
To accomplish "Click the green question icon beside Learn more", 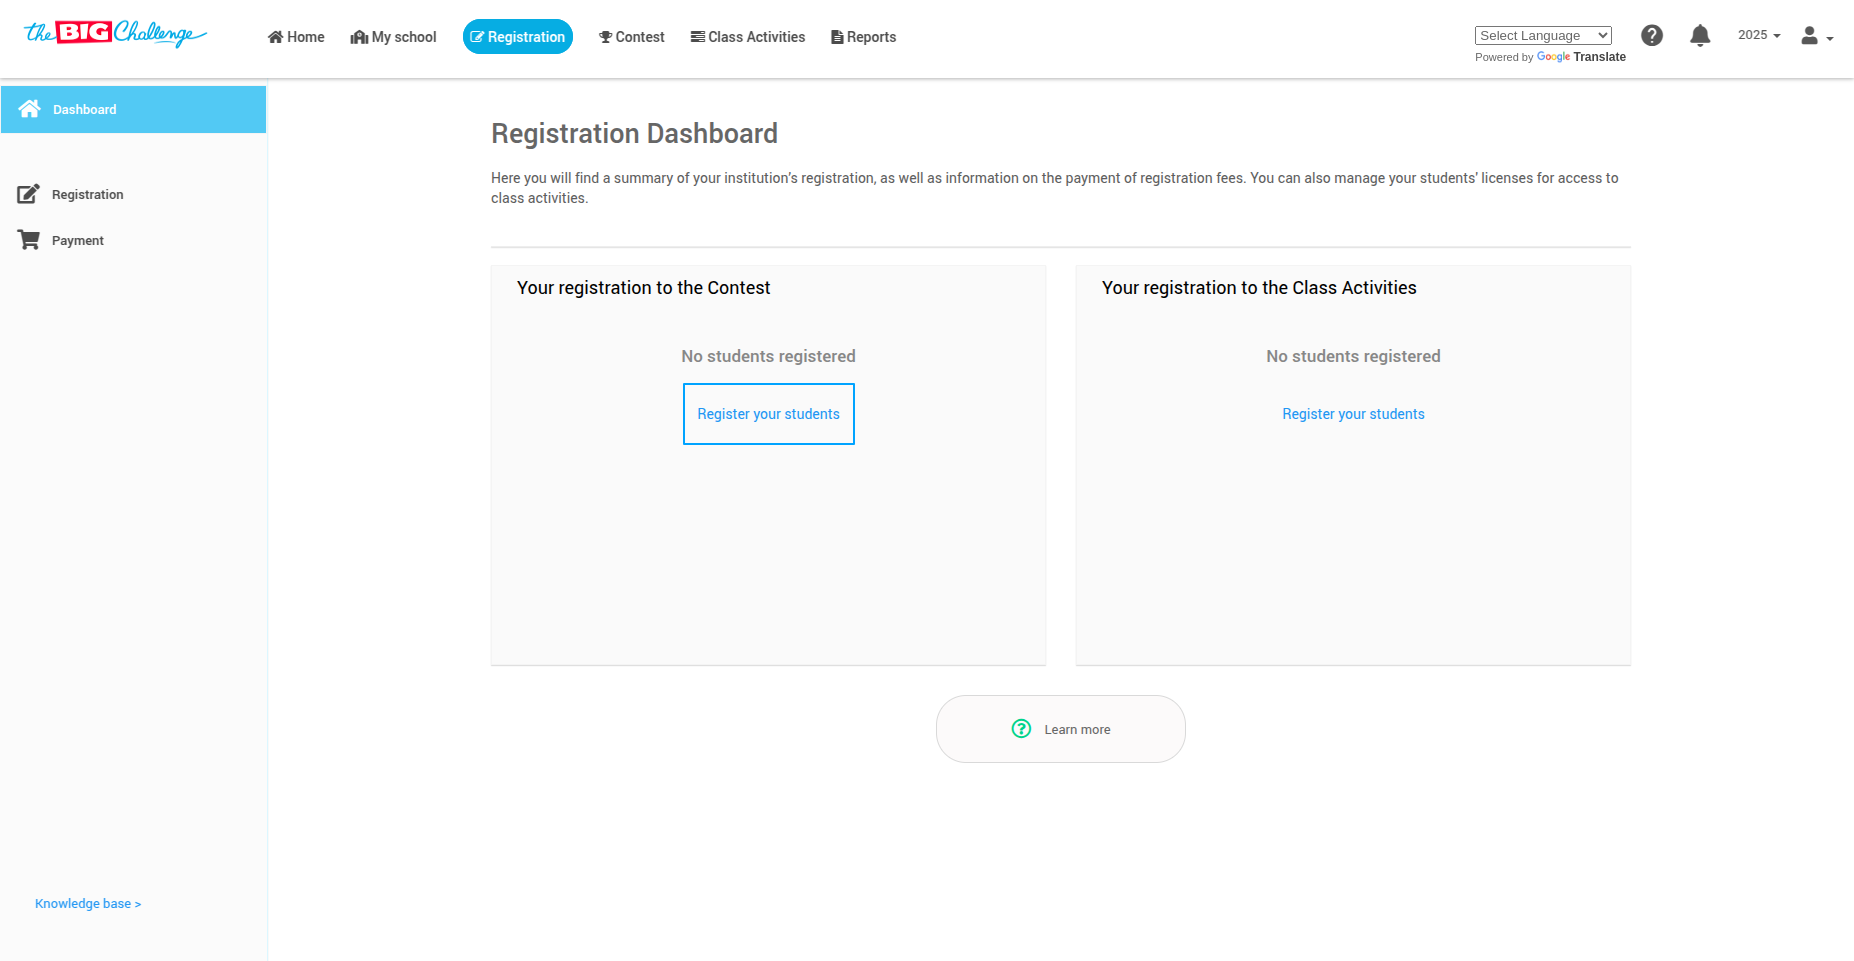I will (1021, 729).
